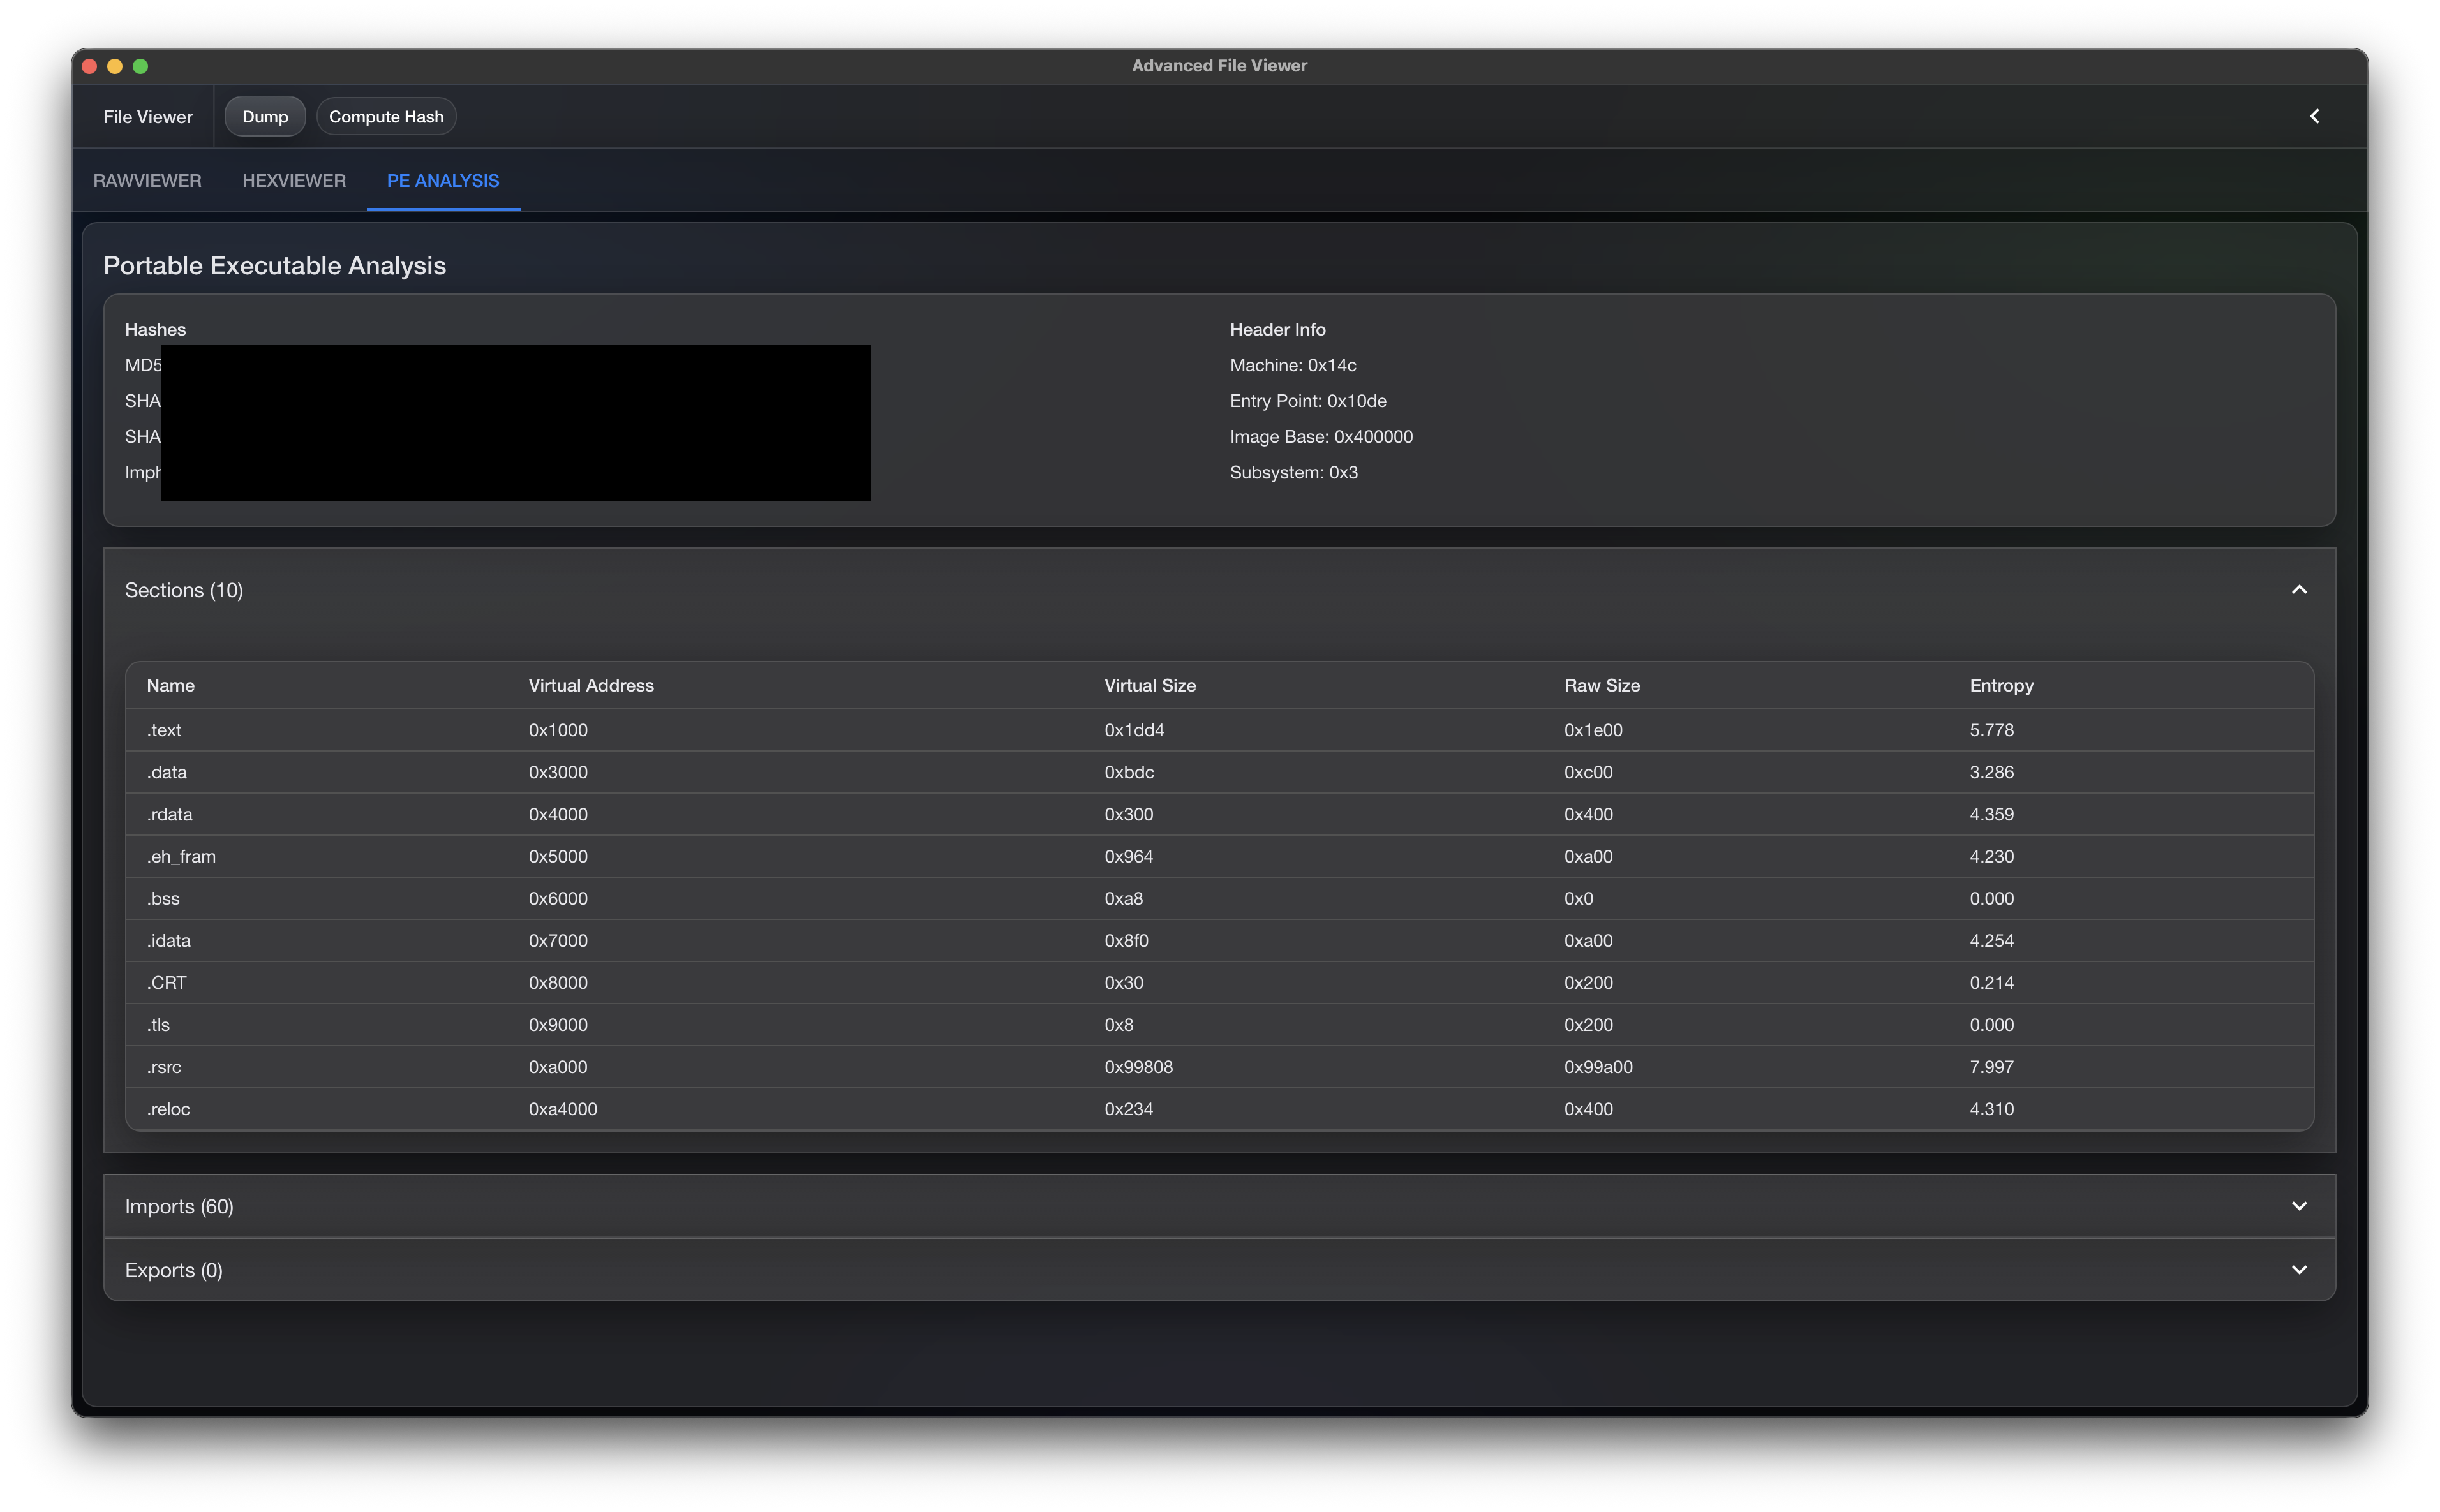Click the Raw Size column header
The image size is (2440, 1512).
point(1601,686)
